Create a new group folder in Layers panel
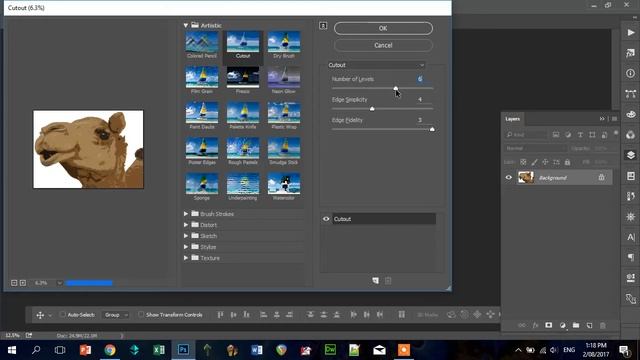640x360 pixels. coord(576,325)
